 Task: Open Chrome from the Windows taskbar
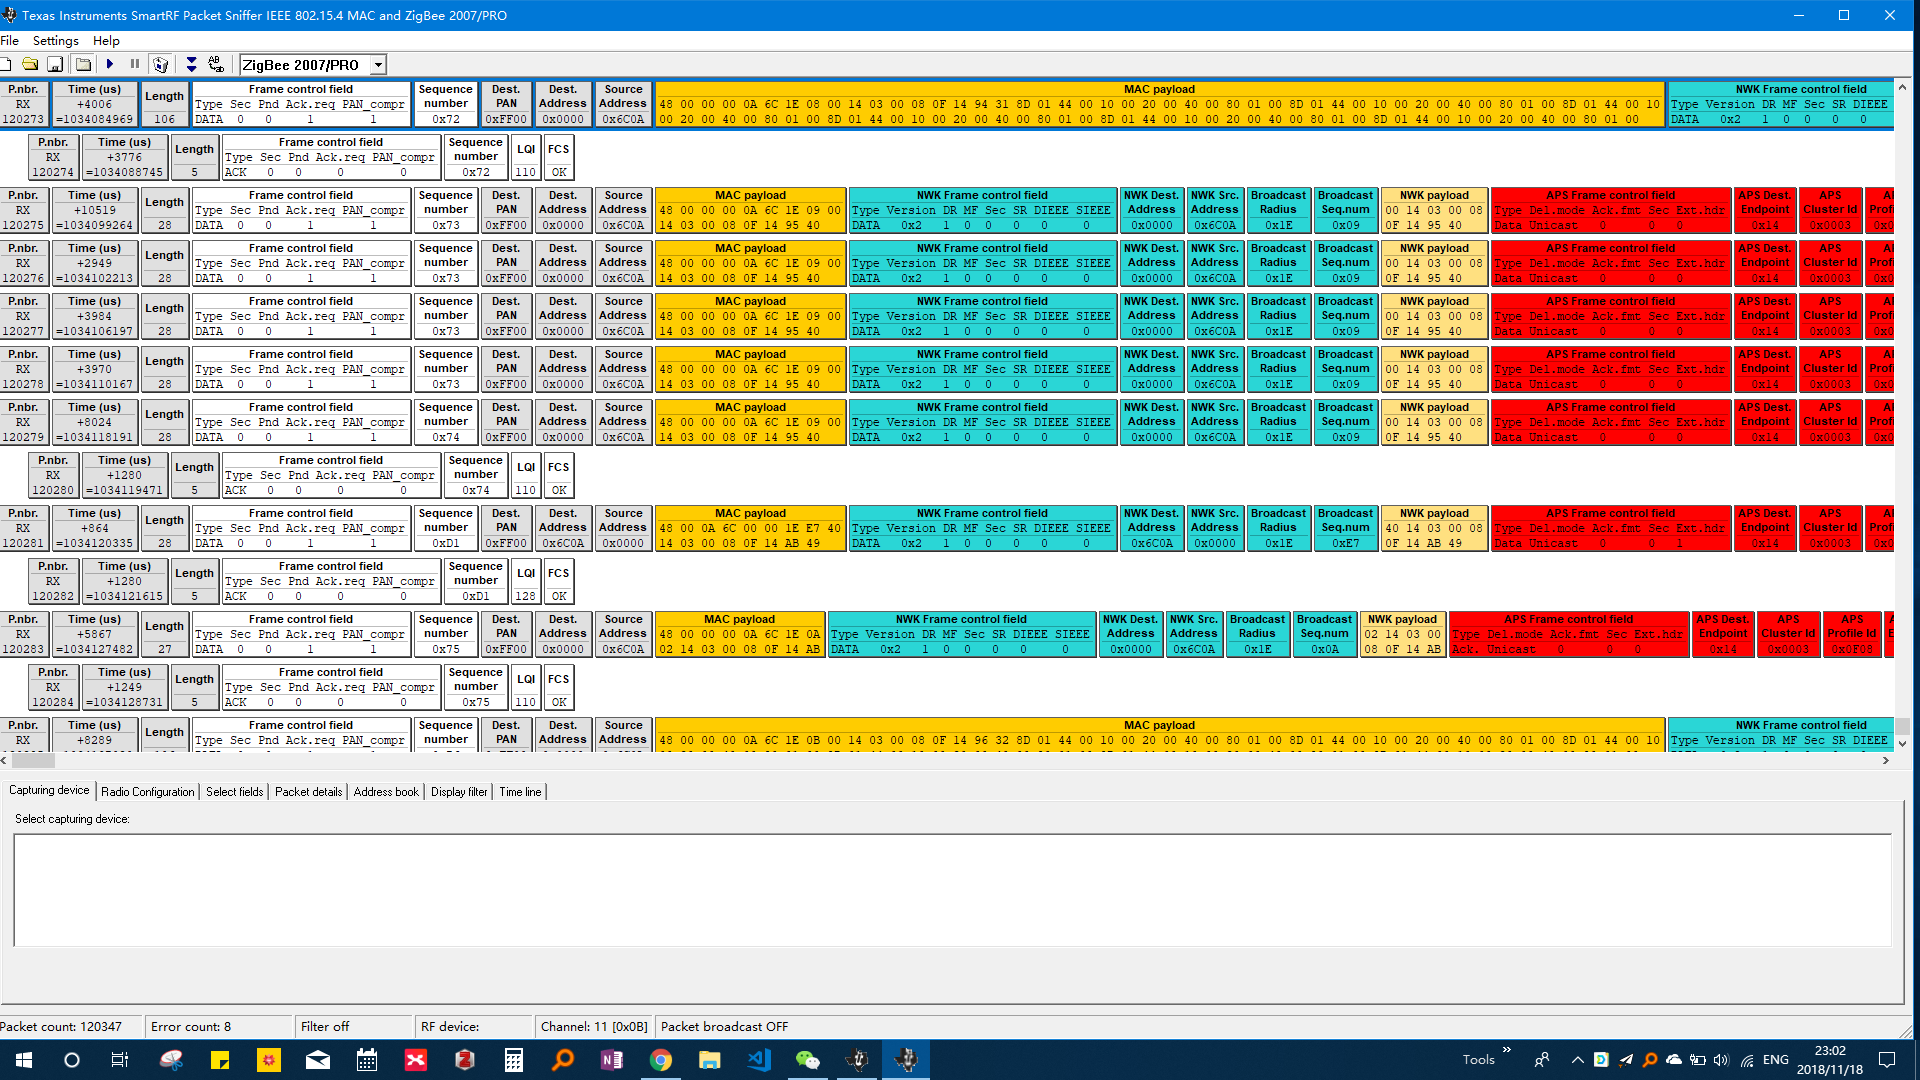pyautogui.click(x=661, y=1060)
